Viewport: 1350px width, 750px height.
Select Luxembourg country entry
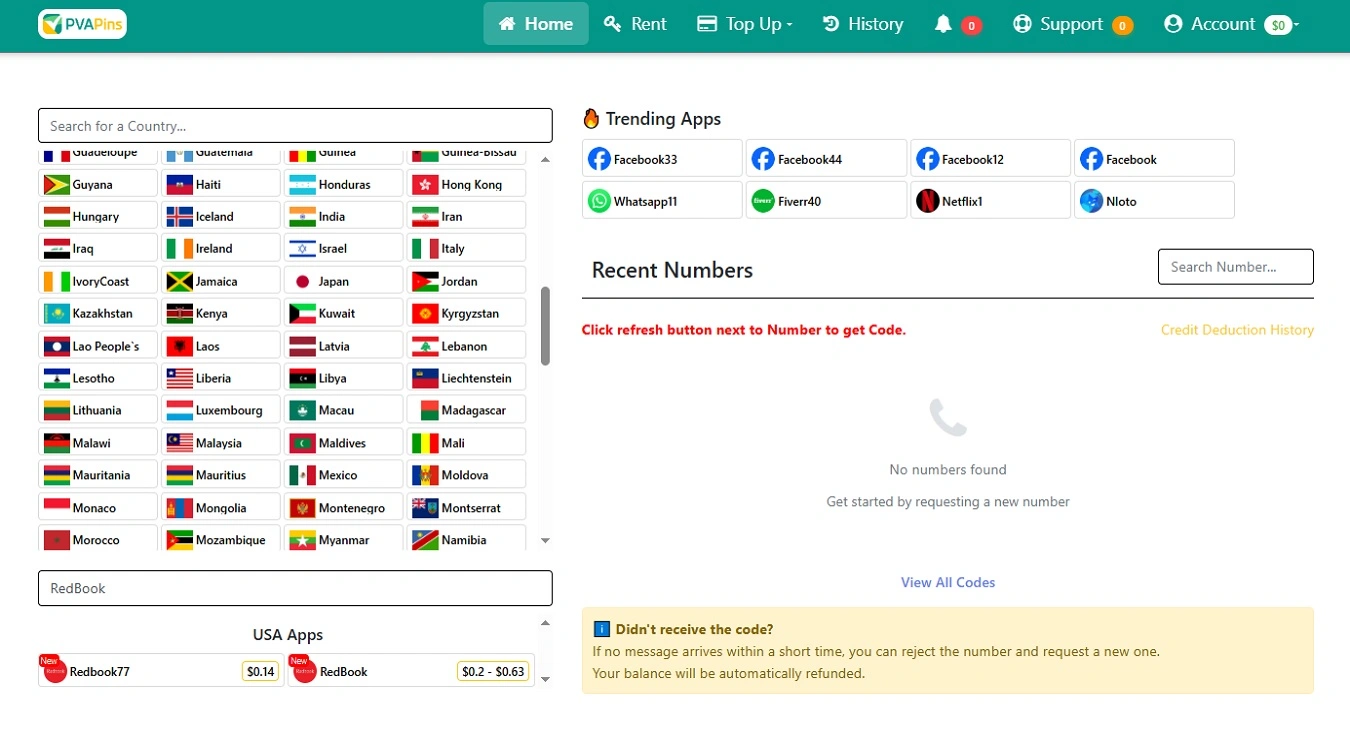click(x=221, y=410)
